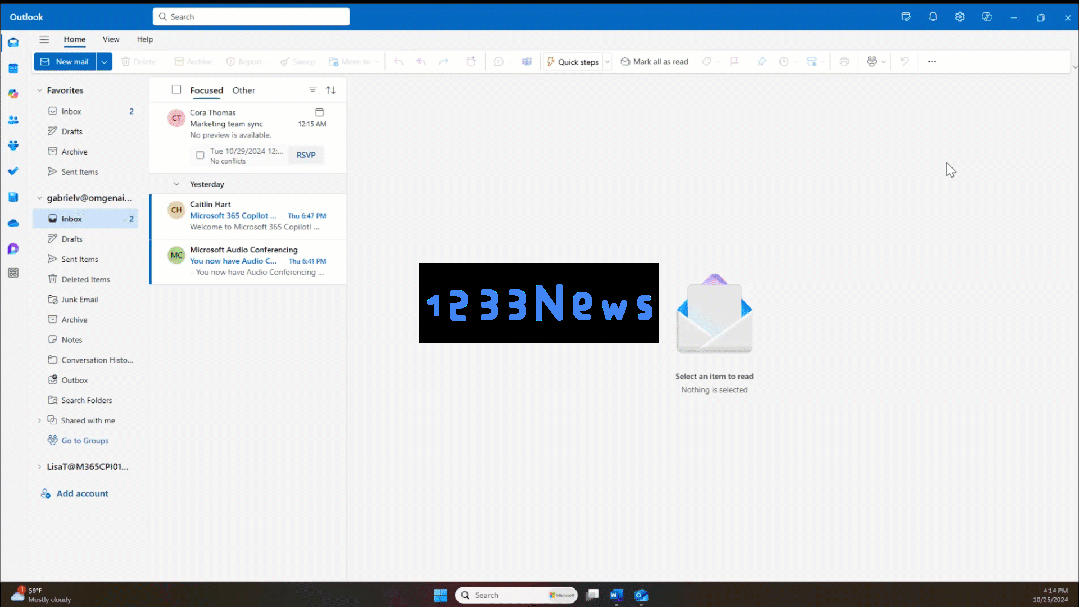Select the Focused inbox tab
1079x607 pixels.
click(x=206, y=90)
